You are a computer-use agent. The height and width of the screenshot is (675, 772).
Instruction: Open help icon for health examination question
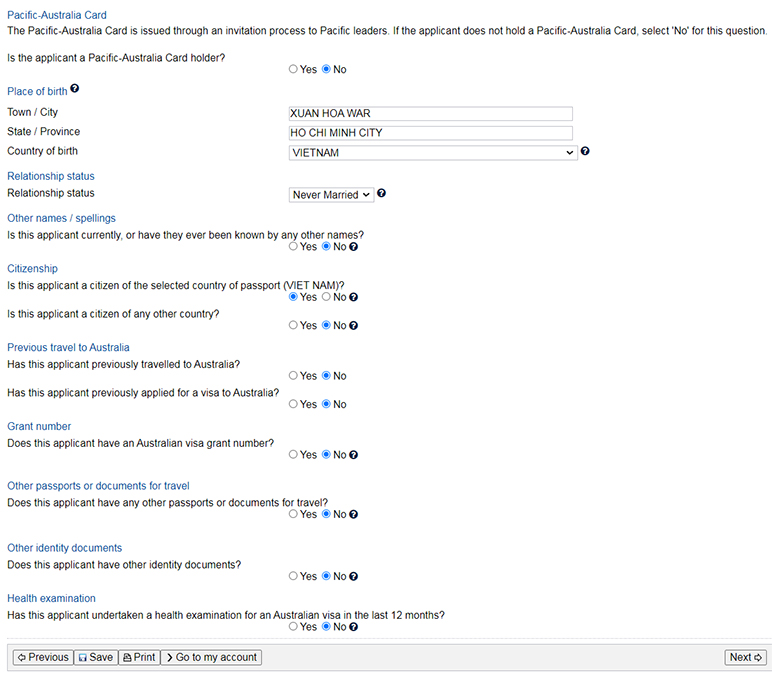(x=354, y=627)
